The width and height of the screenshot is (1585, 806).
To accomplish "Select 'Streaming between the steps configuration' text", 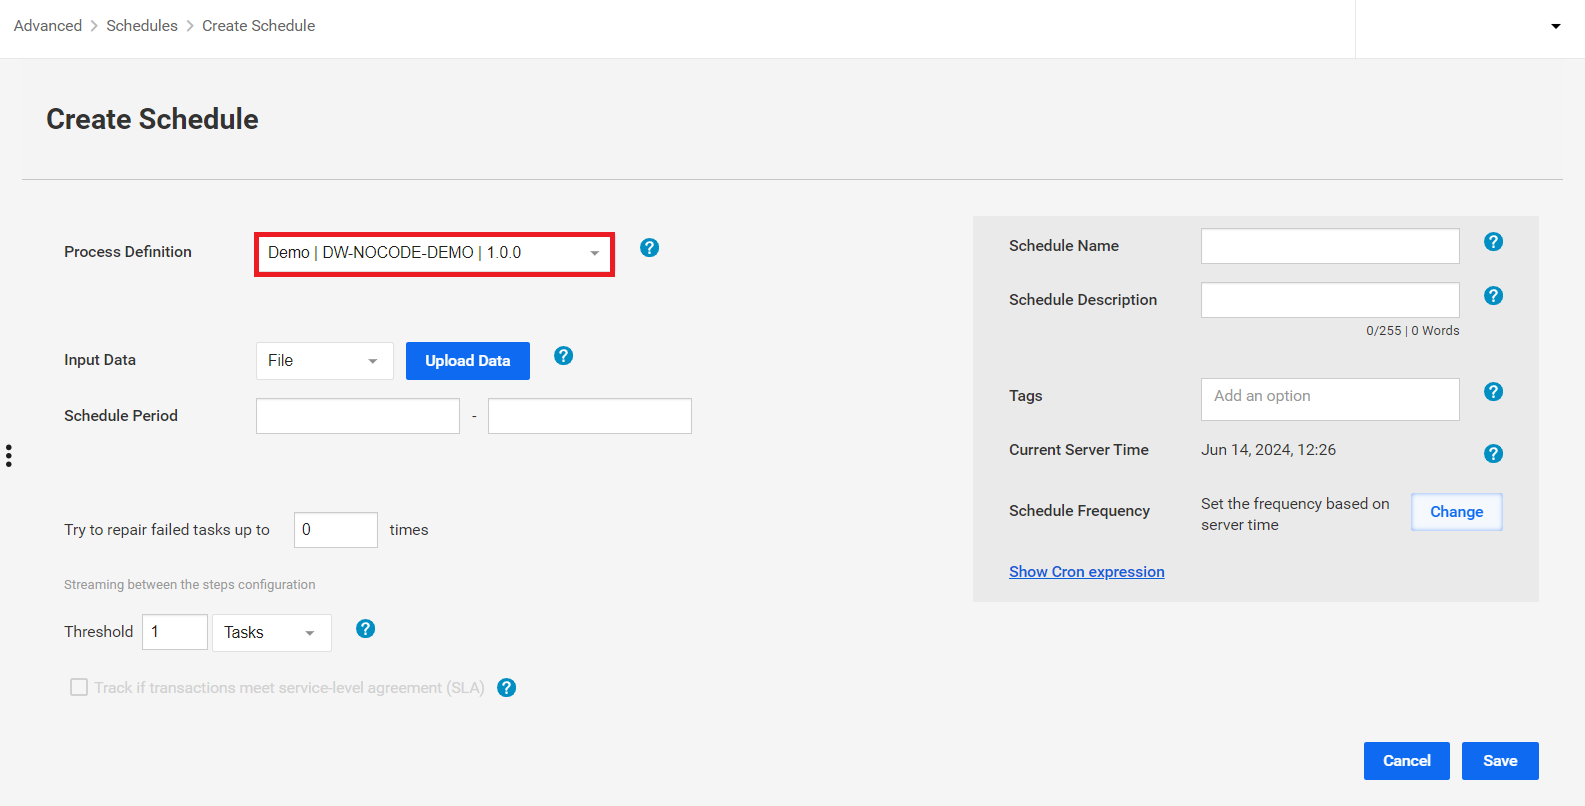I will pyautogui.click(x=189, y=585).
